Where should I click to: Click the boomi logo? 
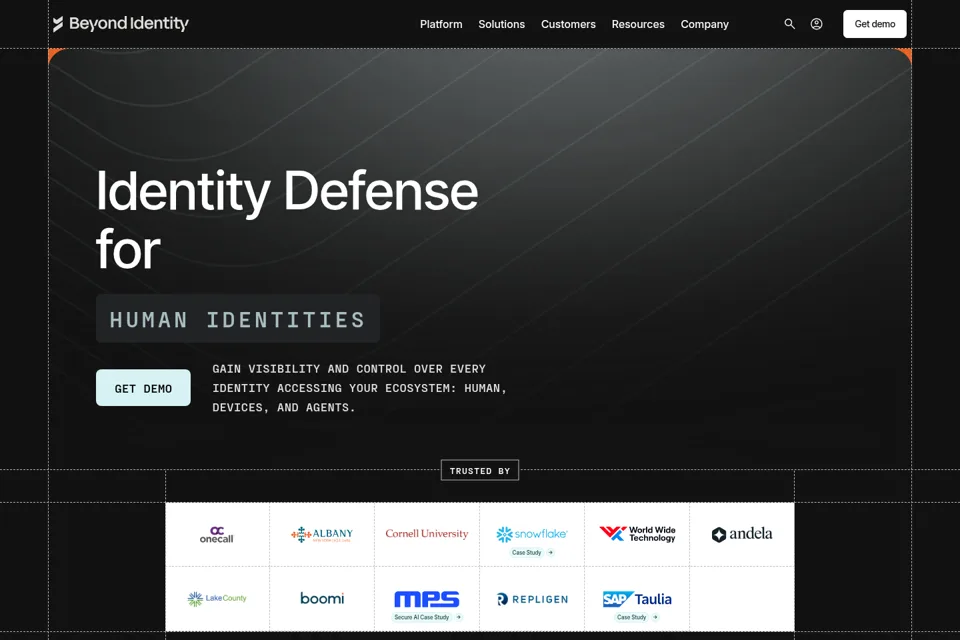point(322,598)
